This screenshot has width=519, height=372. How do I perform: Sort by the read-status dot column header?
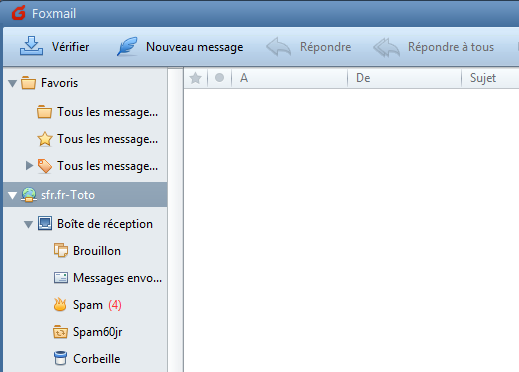(219, 78)
